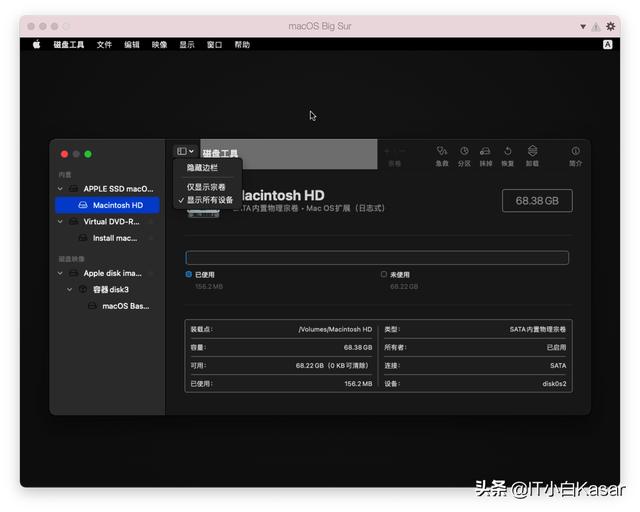Collapse the Virtual DVD-R tree node

pyautogui.click(x=60, y=221)
